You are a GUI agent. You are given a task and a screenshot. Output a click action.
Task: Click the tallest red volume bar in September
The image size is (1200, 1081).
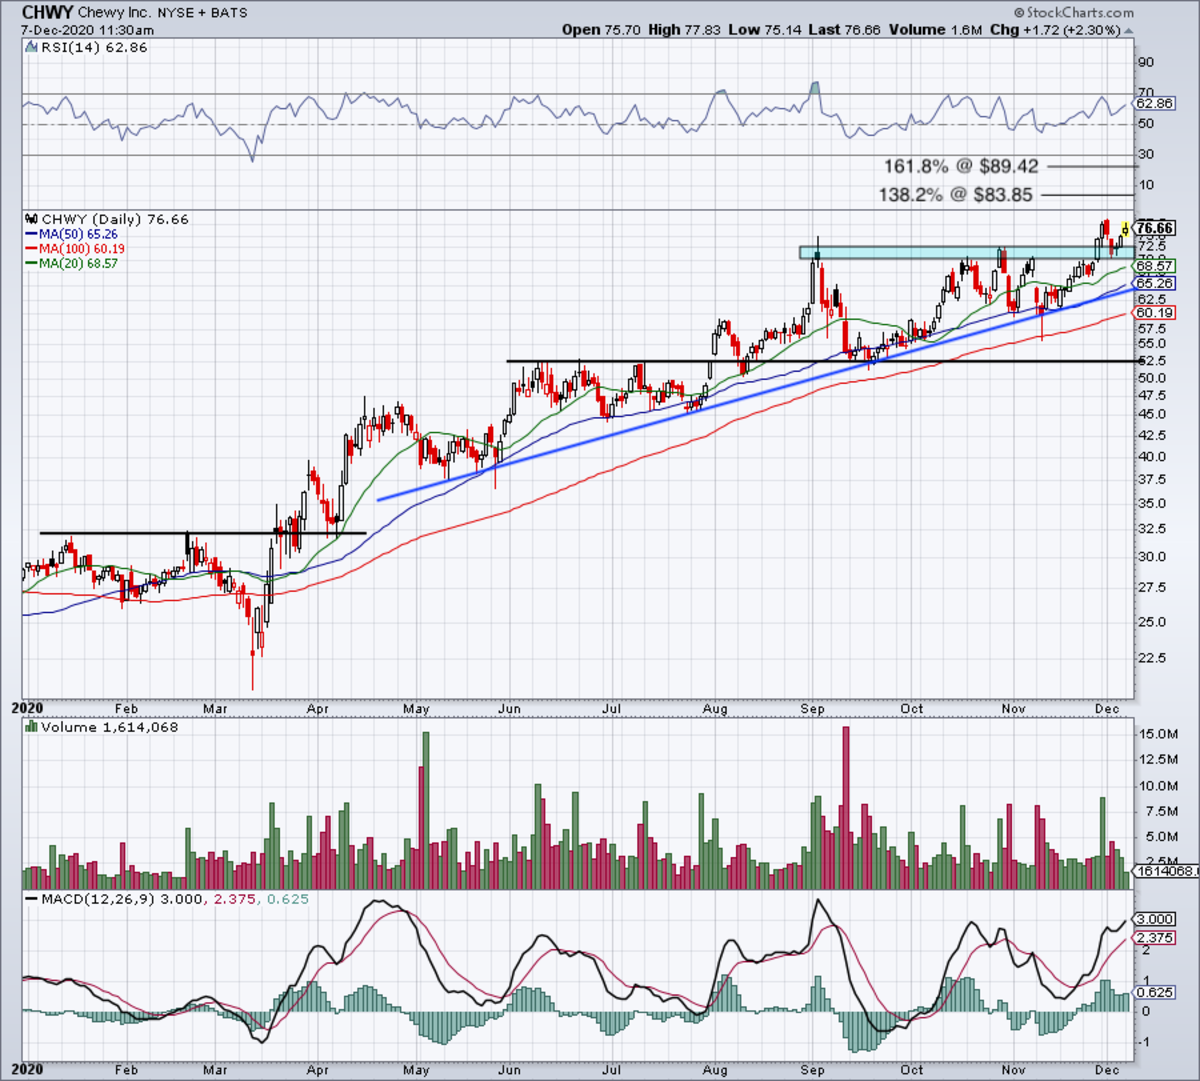846,808
